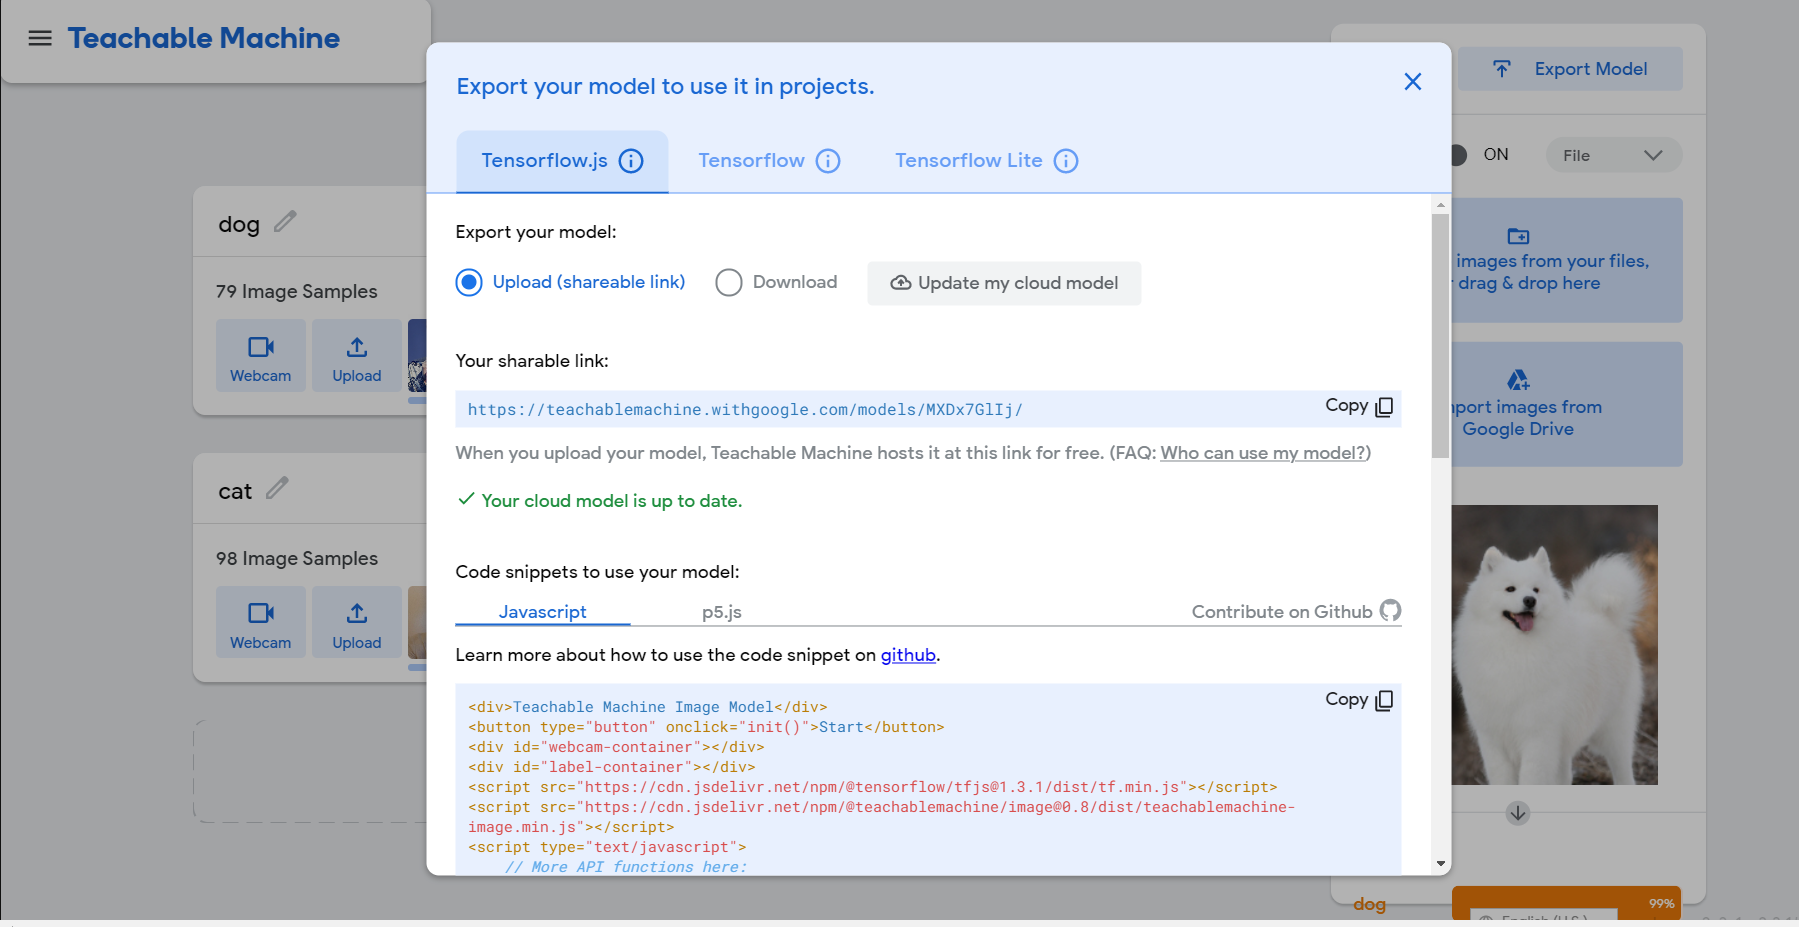The width and height of the screenshot is (1799, 927).
Task: Click '98 Image Samples' label
Action: coord(297,559)
